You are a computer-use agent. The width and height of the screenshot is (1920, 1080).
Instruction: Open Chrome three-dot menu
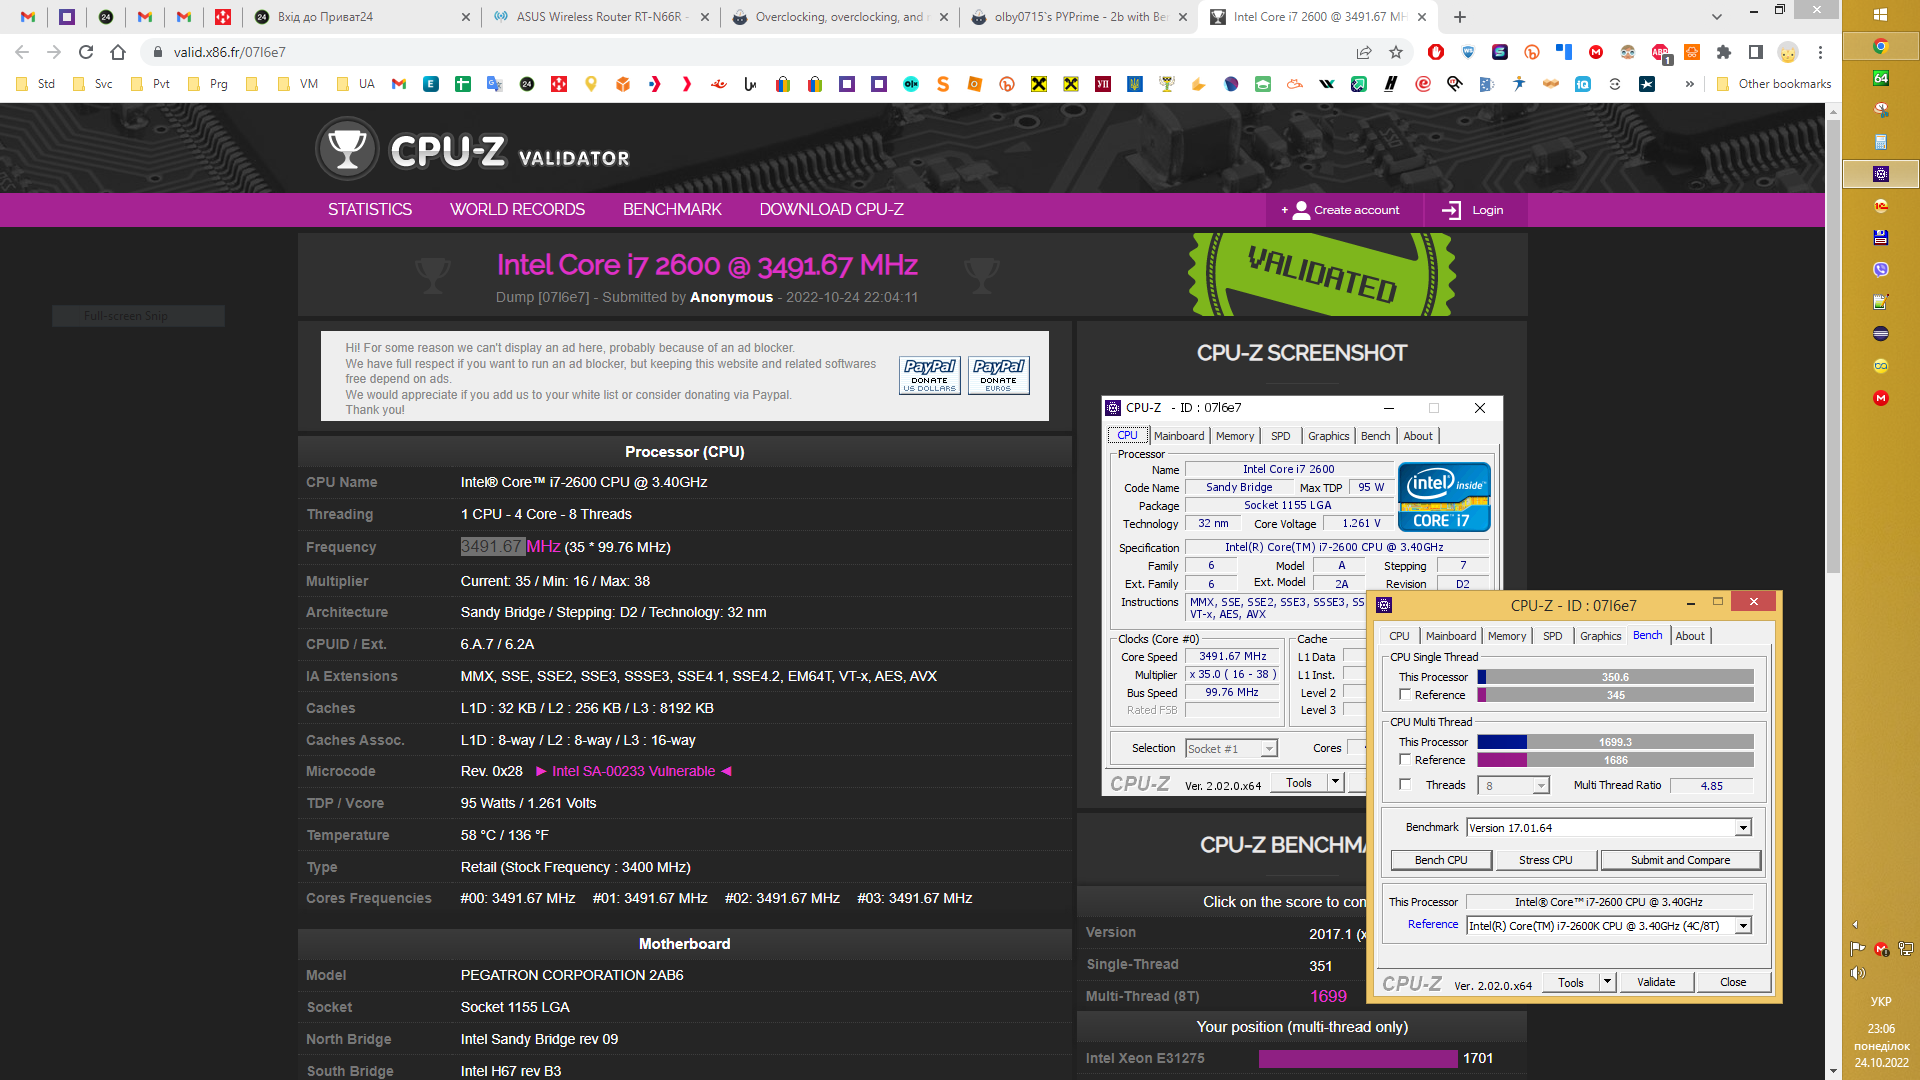point(1820,52)
